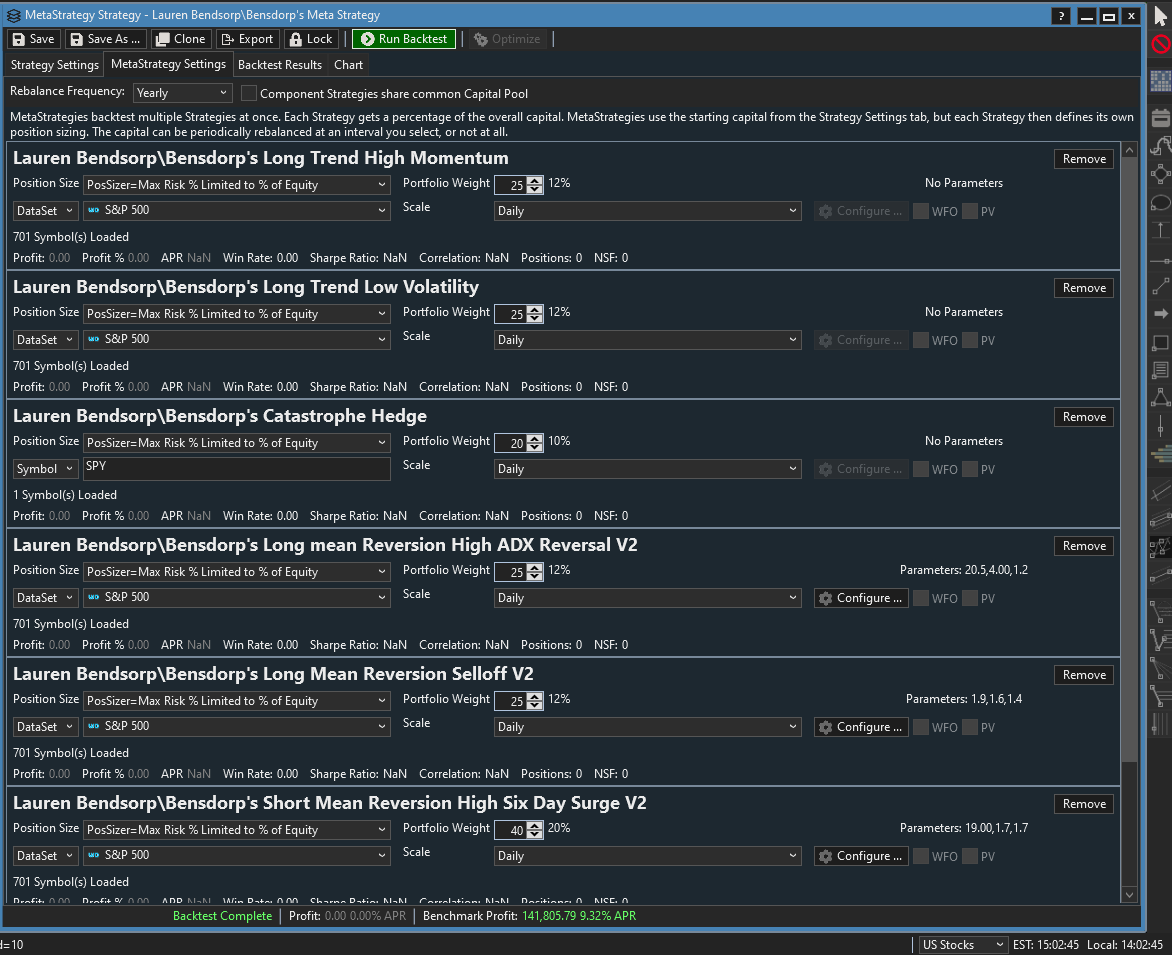Screen dimensions: 1172x955
Task: Toggle WFO checkbox for Six Day Surge V2
Action: tap(921, 856)
